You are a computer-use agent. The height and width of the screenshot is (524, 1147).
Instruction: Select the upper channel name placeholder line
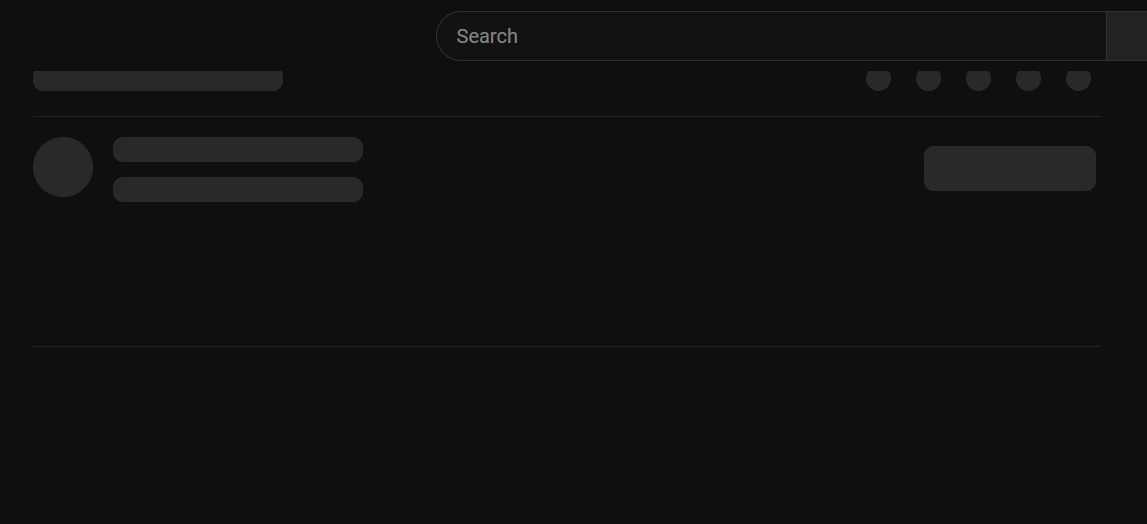pos(238,149)
